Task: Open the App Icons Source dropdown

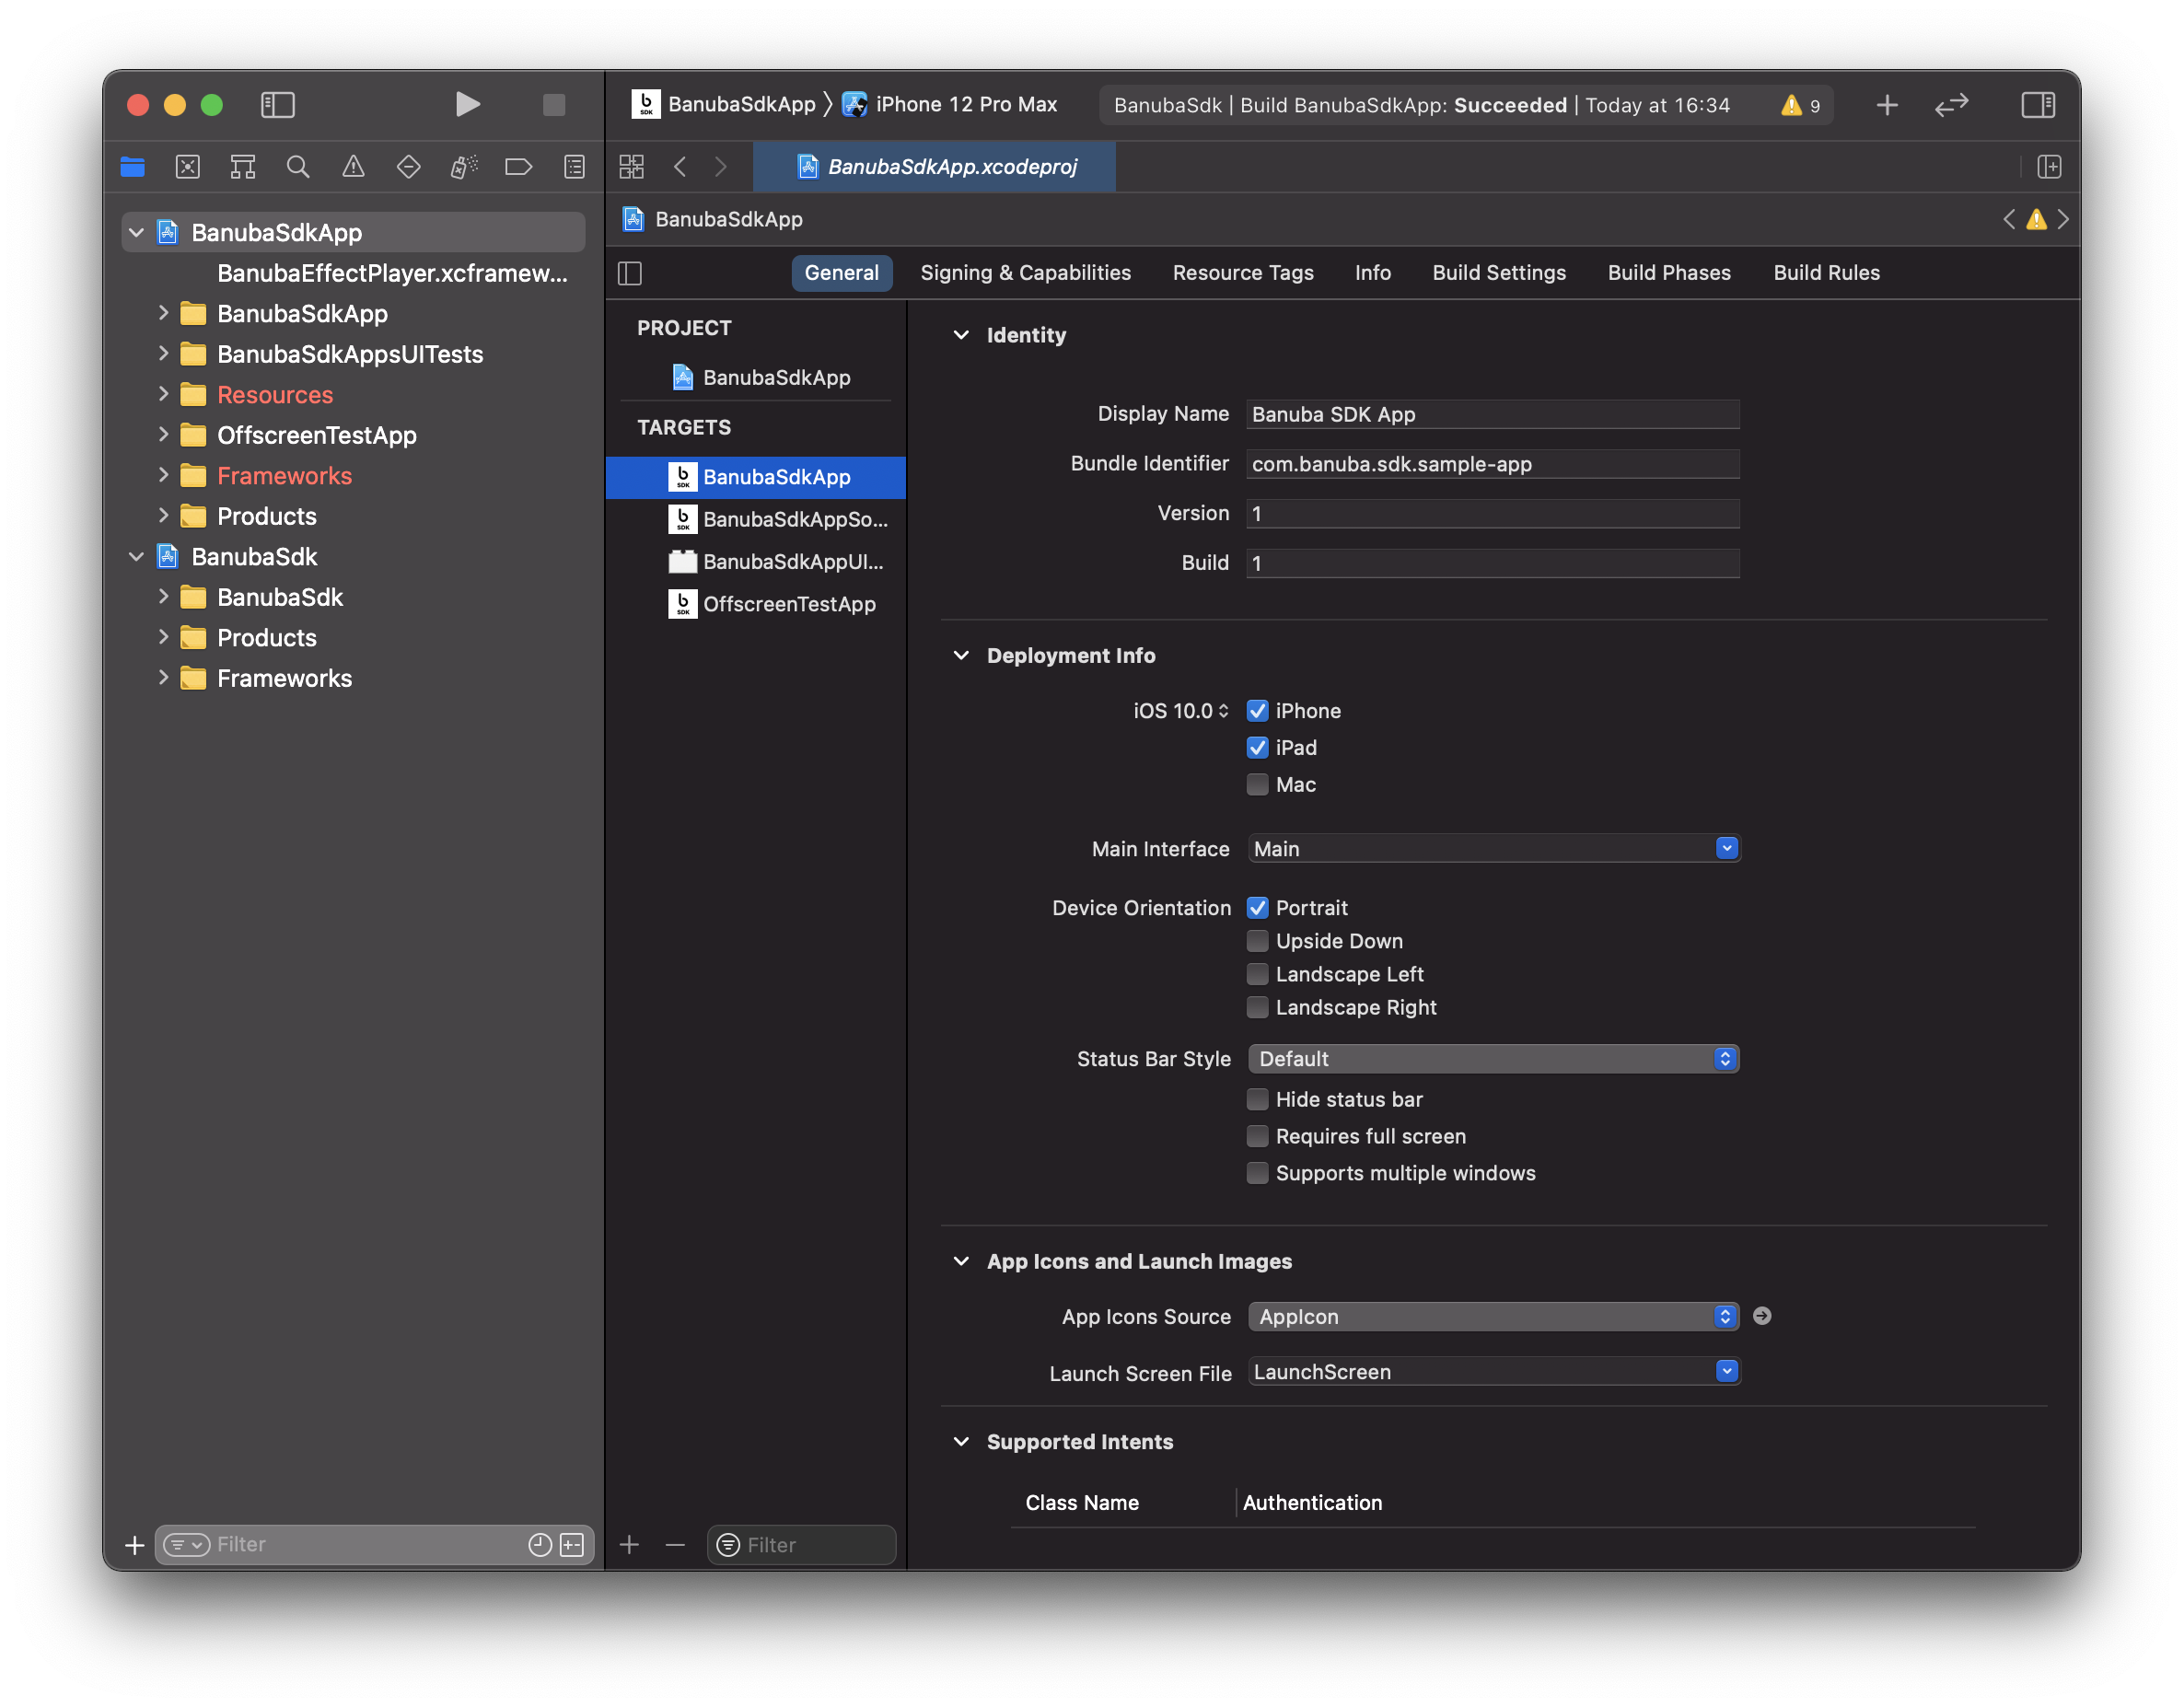Action: [x=1493, y=1316]
